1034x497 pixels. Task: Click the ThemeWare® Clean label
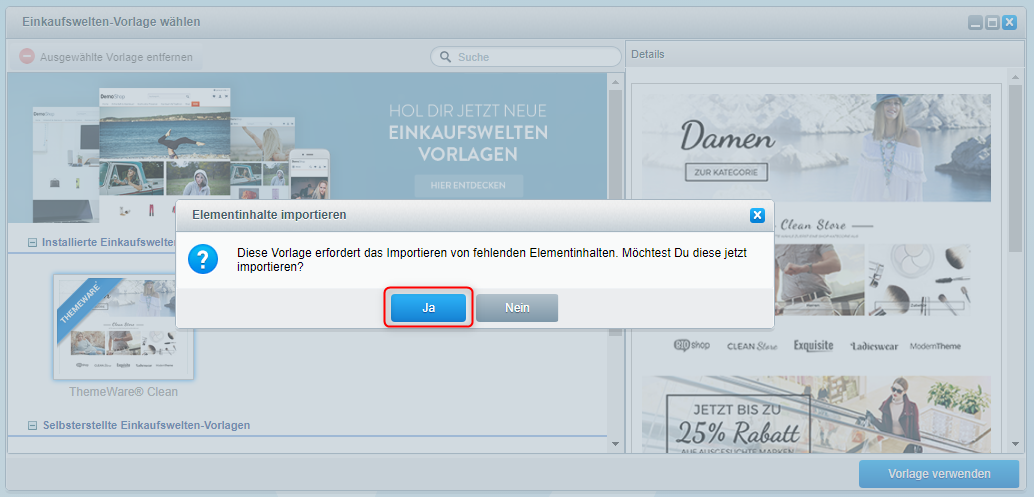(123, 392)
